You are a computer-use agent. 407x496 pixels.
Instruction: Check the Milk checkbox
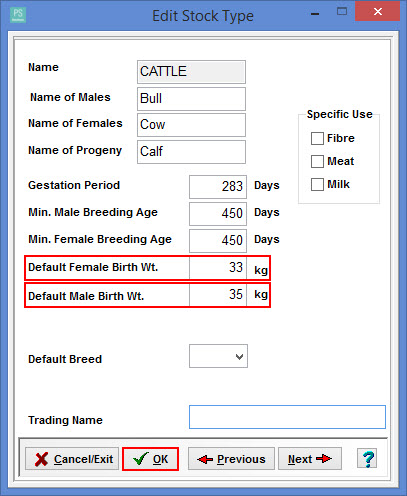tap(317, 184)
